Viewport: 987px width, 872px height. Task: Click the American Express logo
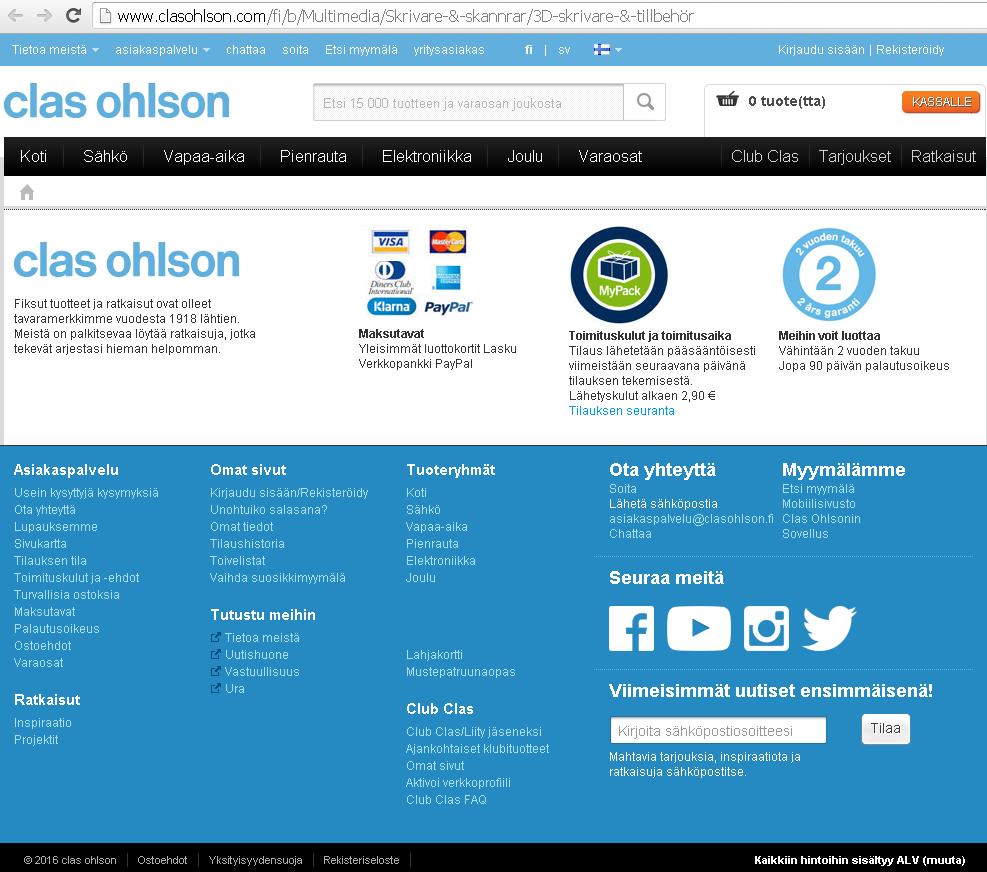pos(448,277)
